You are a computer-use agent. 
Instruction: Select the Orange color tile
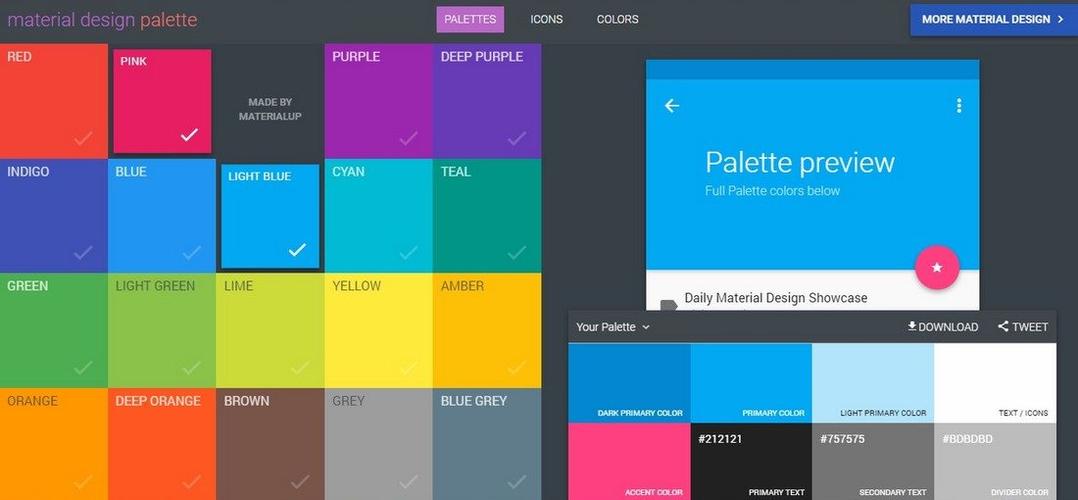point(54,444)
